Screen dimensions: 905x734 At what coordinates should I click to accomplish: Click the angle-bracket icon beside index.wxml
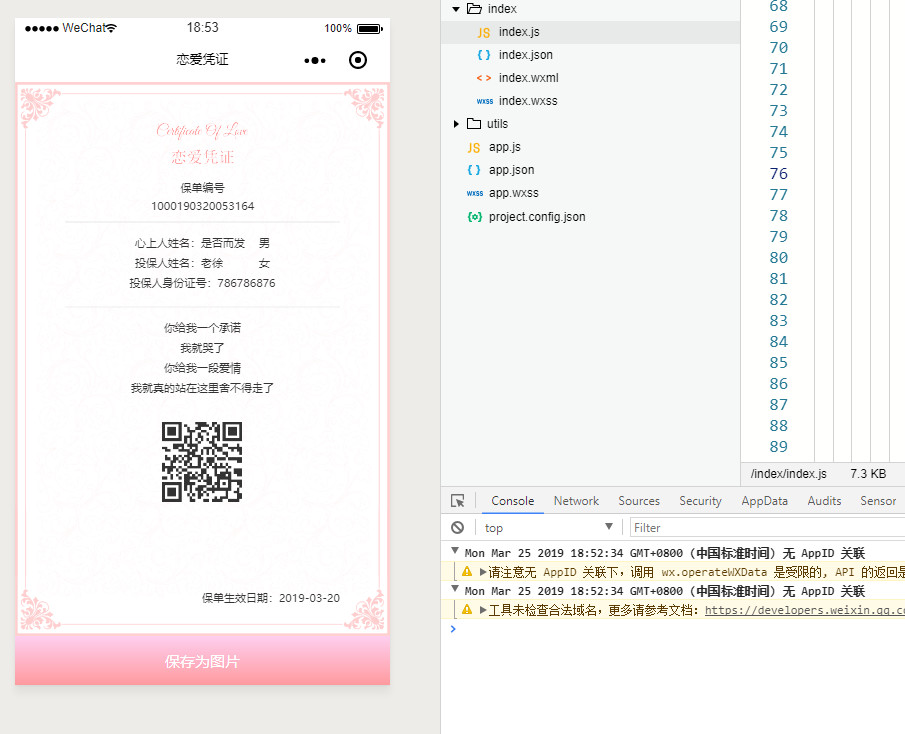click(484, 78)
